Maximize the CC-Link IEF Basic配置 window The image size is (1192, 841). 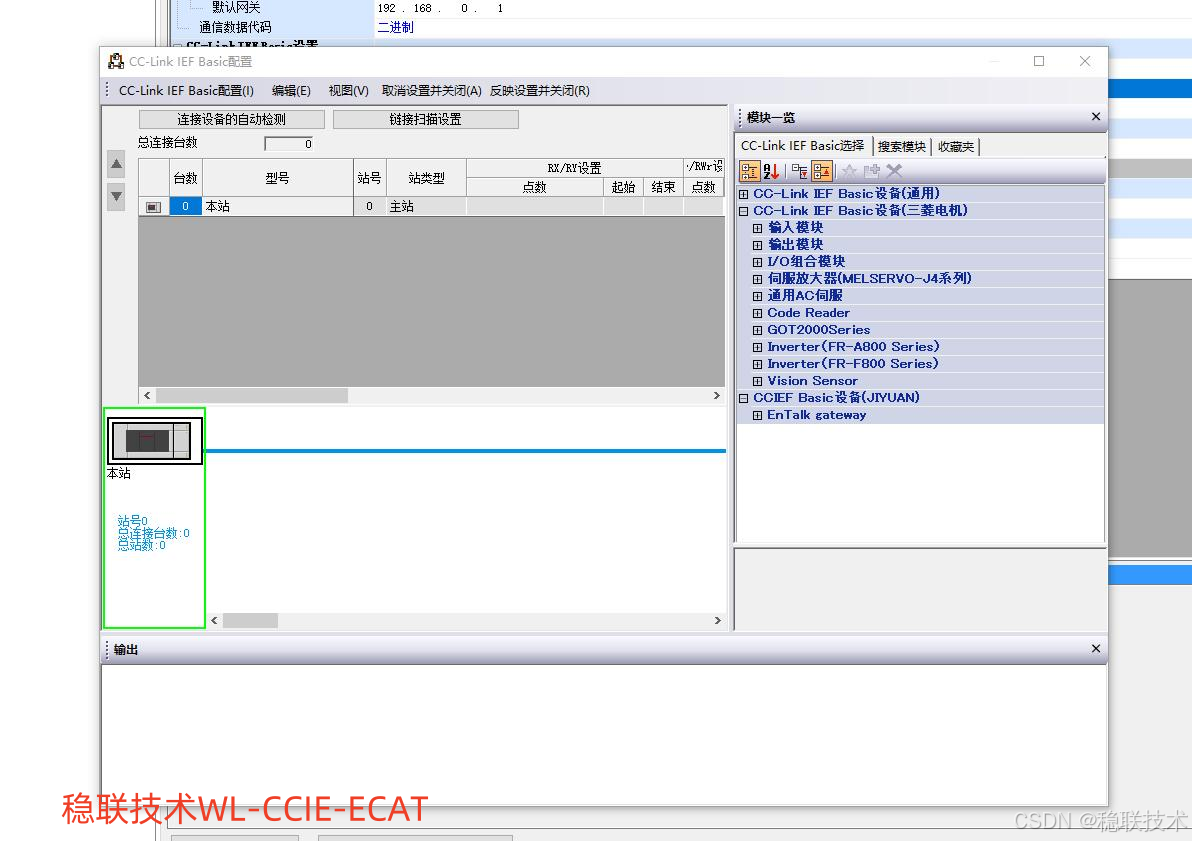[1038, 61]
